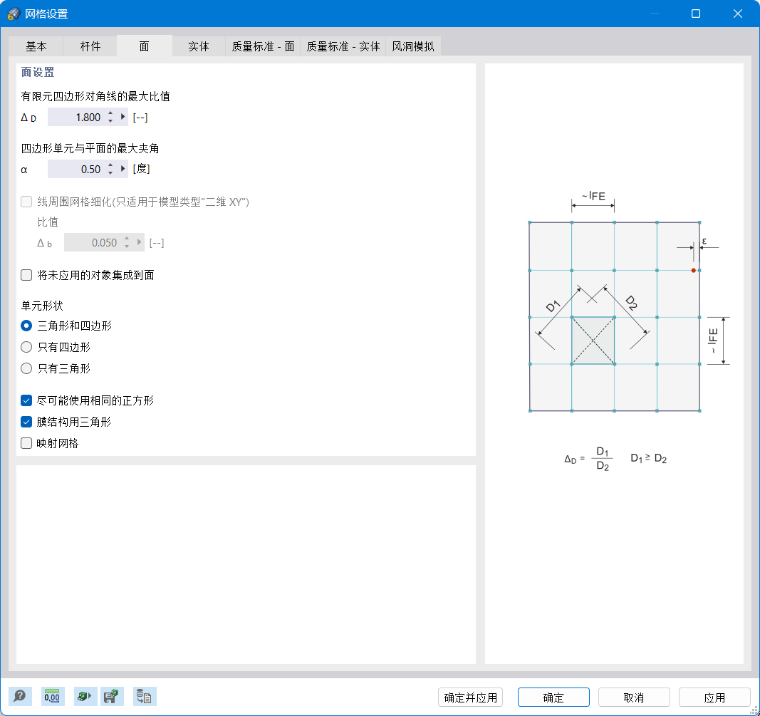Enable 映射网格 checkbox
This screenshot has width=760, height=716.
pos(26,443)
